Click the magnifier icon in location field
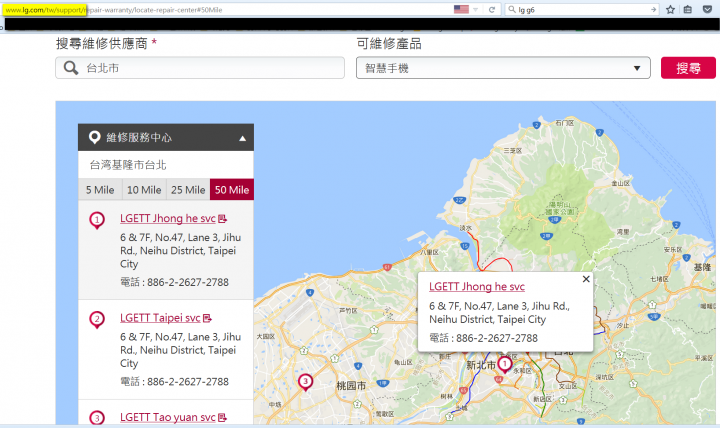This screenshot has height=428, width=720. tap(71, 68)
